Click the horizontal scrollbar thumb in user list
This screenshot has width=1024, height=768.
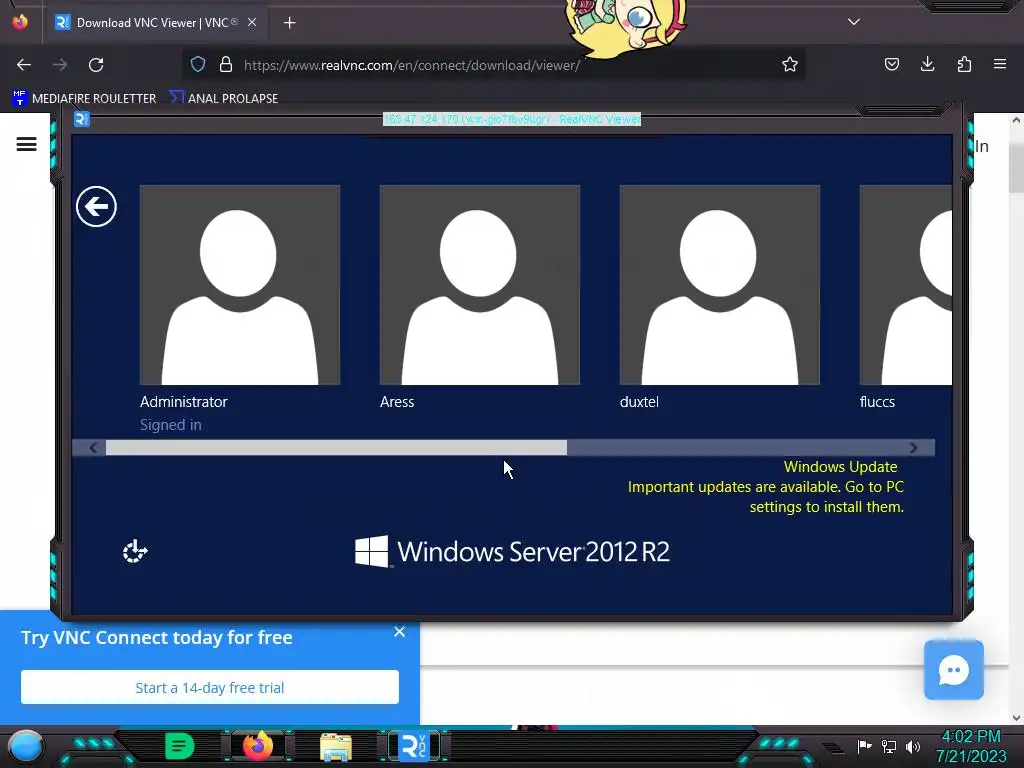tap(336, 447)
